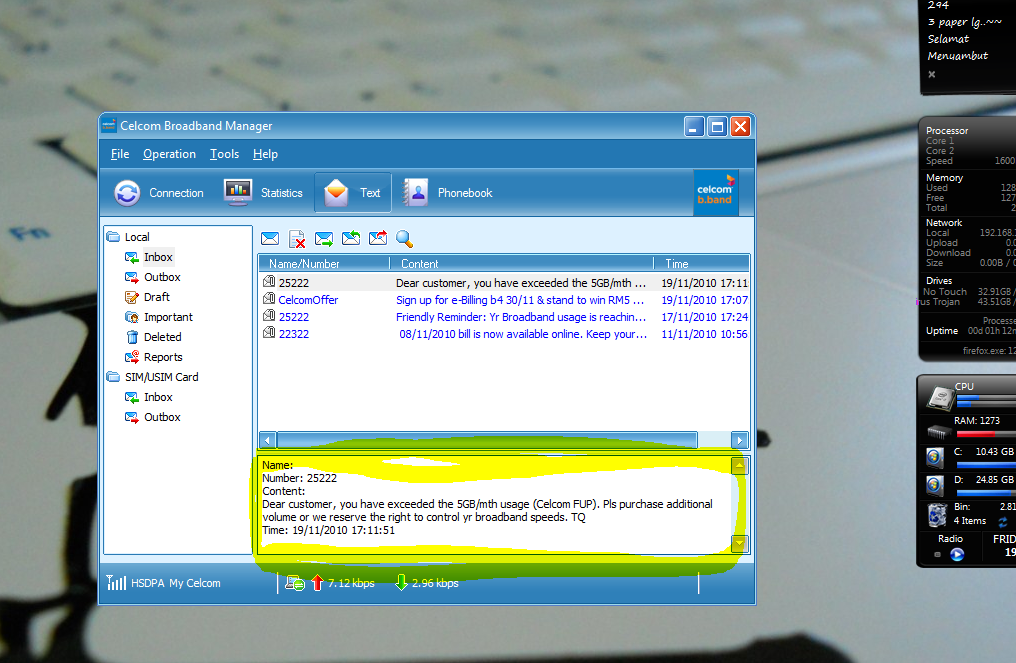Select the 'Friendly Reminder' message from 25222
This screenshot has width=1016, height=663.
(504, 317)
